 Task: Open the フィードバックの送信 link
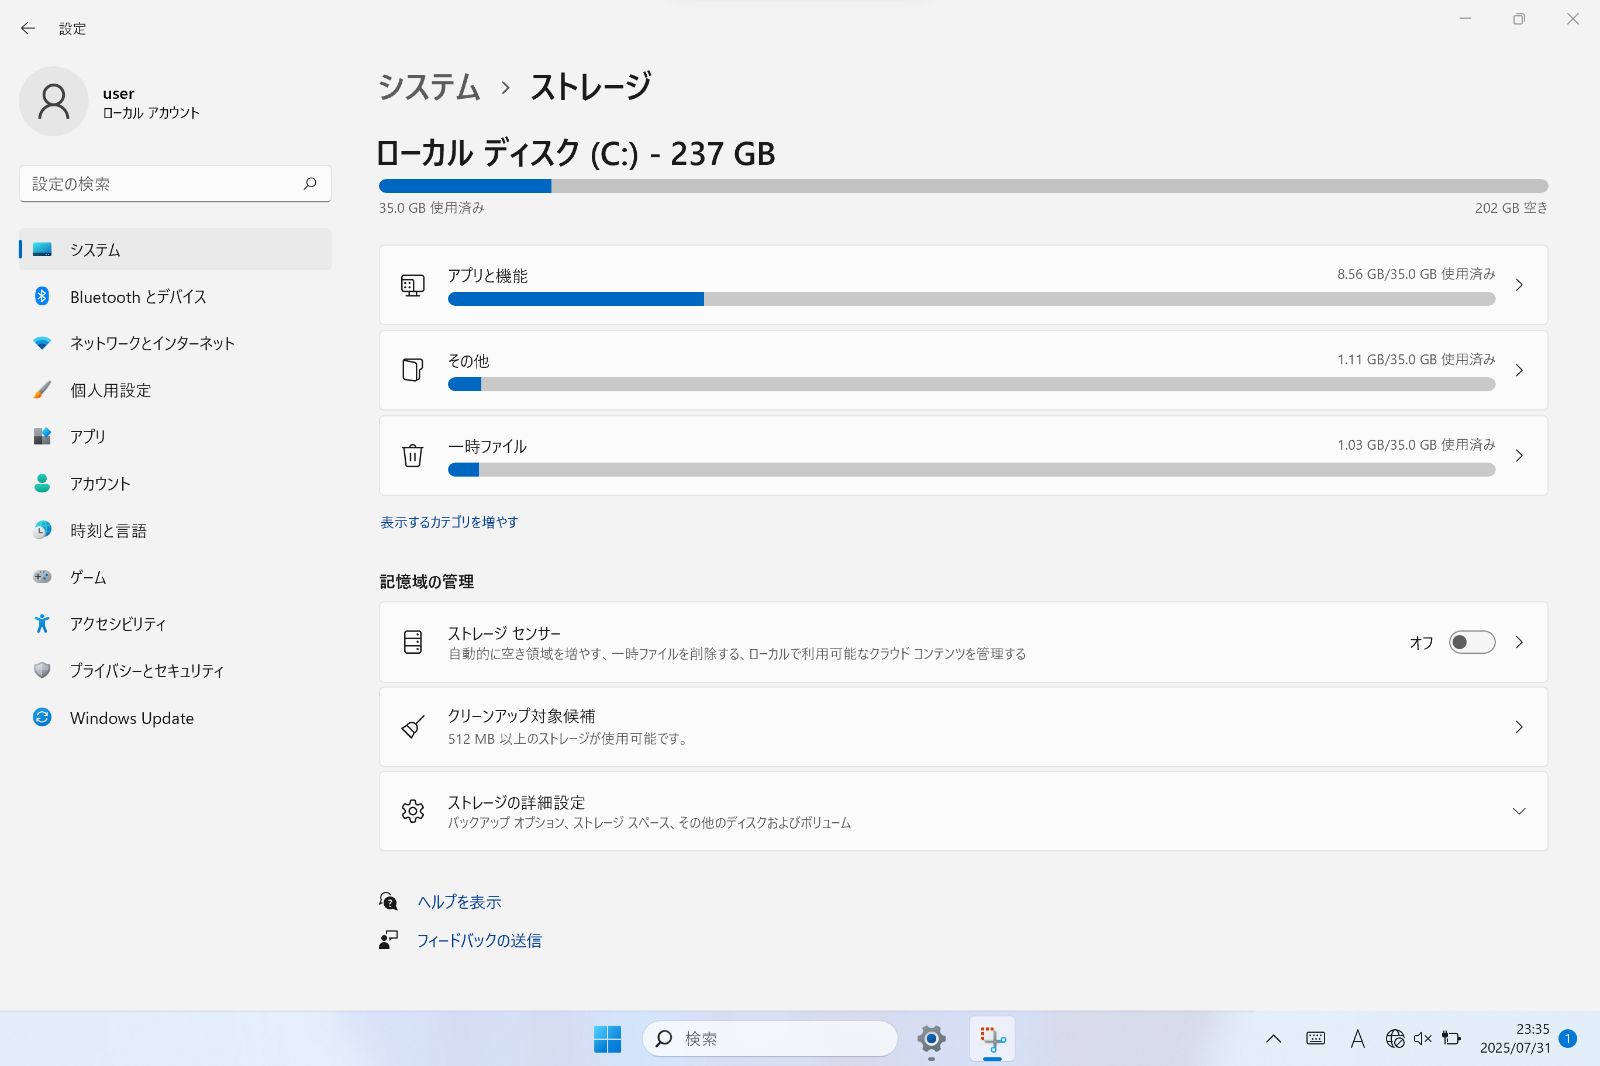[x=478, y=940]
